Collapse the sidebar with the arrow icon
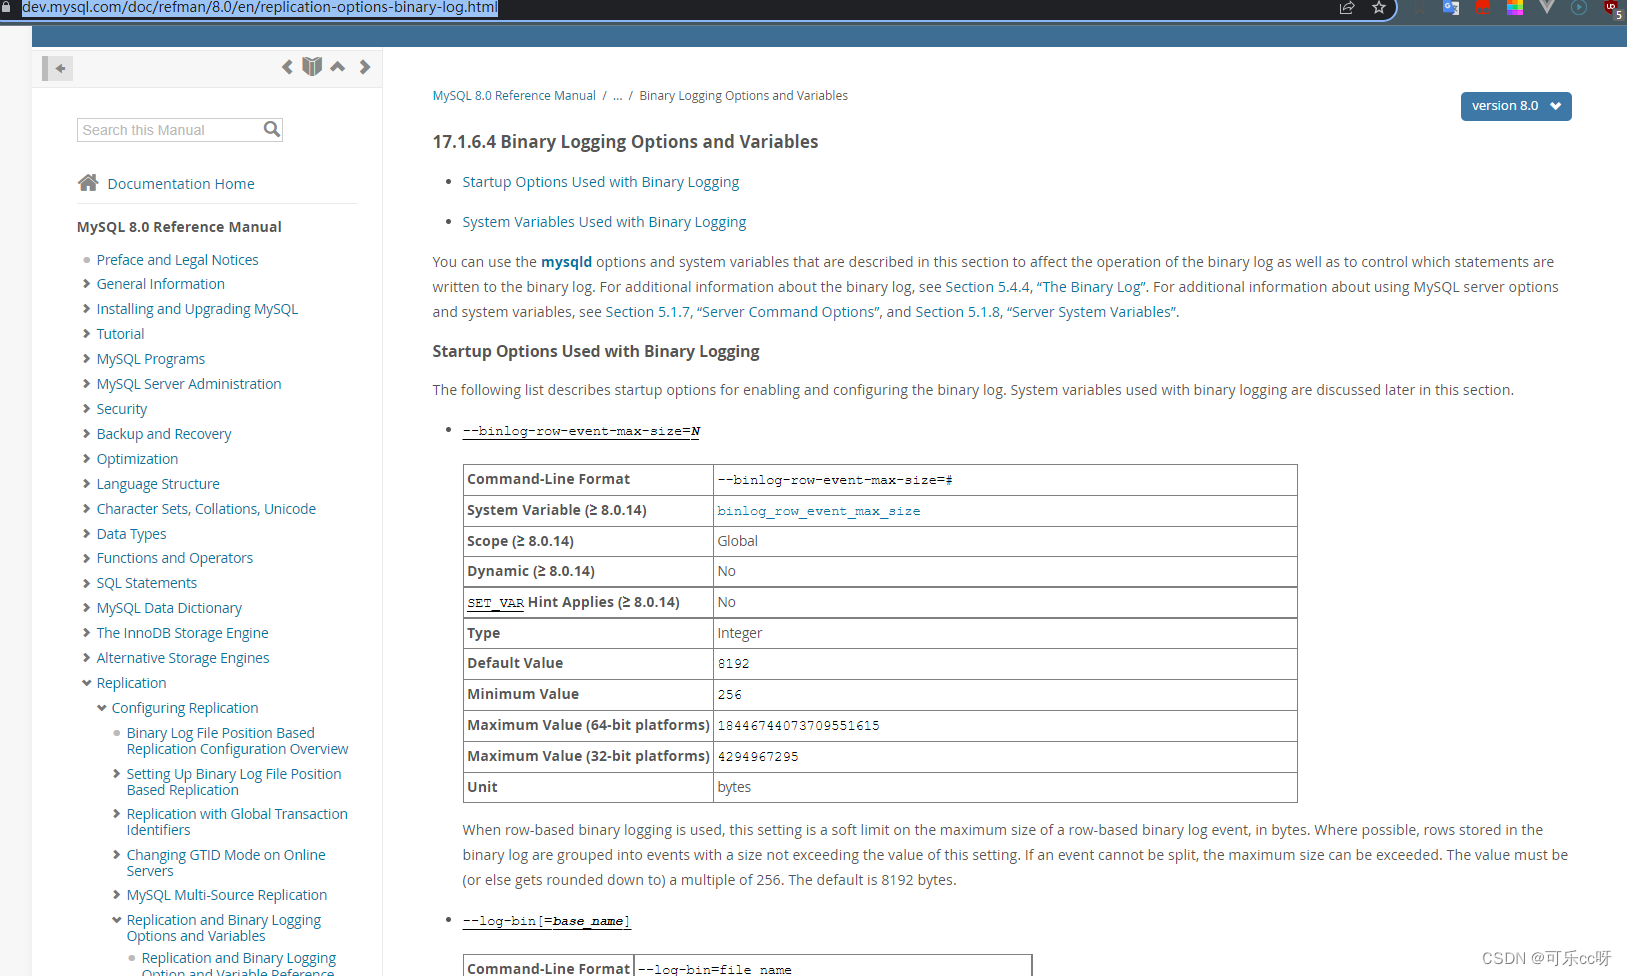Viewport: 1627px width, 976px height. point(57,68)
